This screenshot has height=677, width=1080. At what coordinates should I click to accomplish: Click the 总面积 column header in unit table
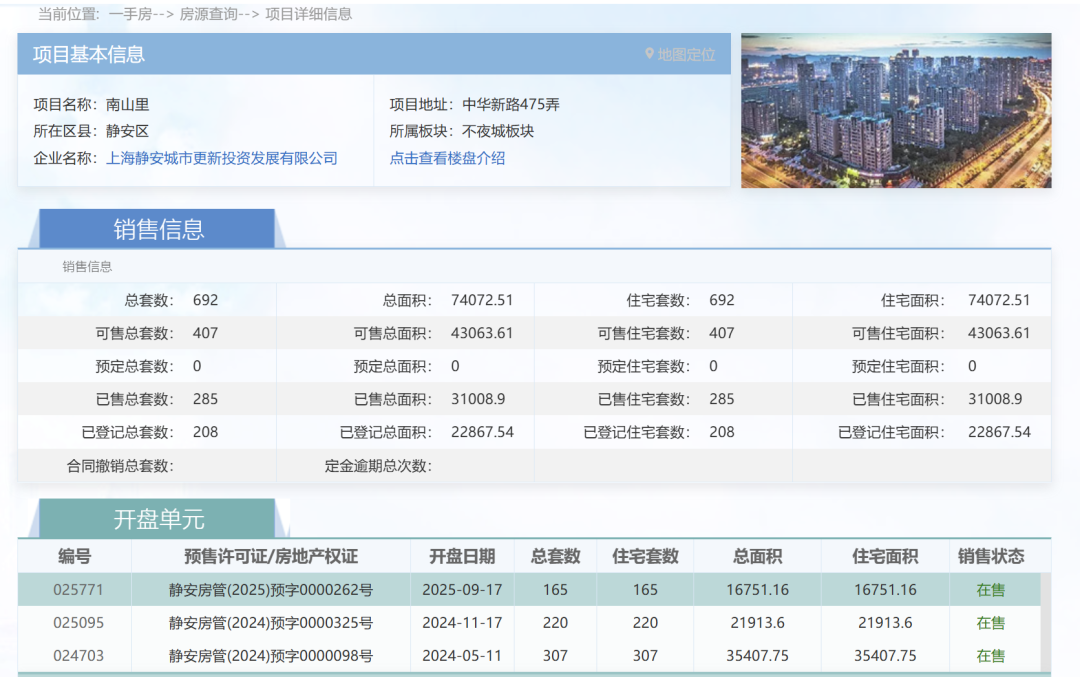point(757,556)
